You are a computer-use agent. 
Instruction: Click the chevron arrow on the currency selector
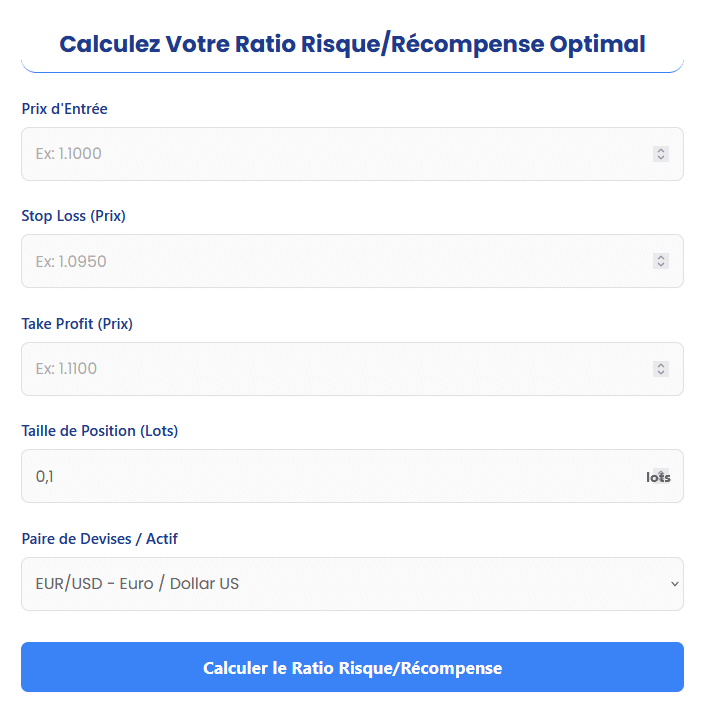tap(675, 584)
